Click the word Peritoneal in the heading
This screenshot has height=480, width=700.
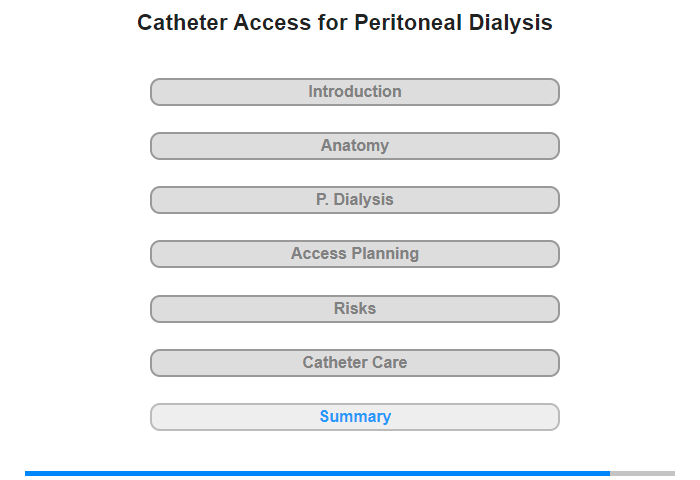408,22
